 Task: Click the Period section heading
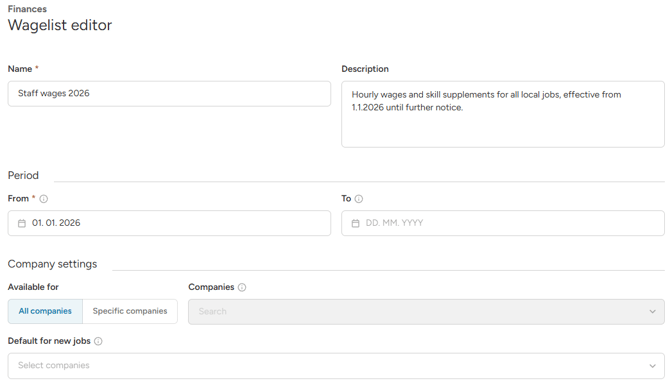click(x=23, y=176)
